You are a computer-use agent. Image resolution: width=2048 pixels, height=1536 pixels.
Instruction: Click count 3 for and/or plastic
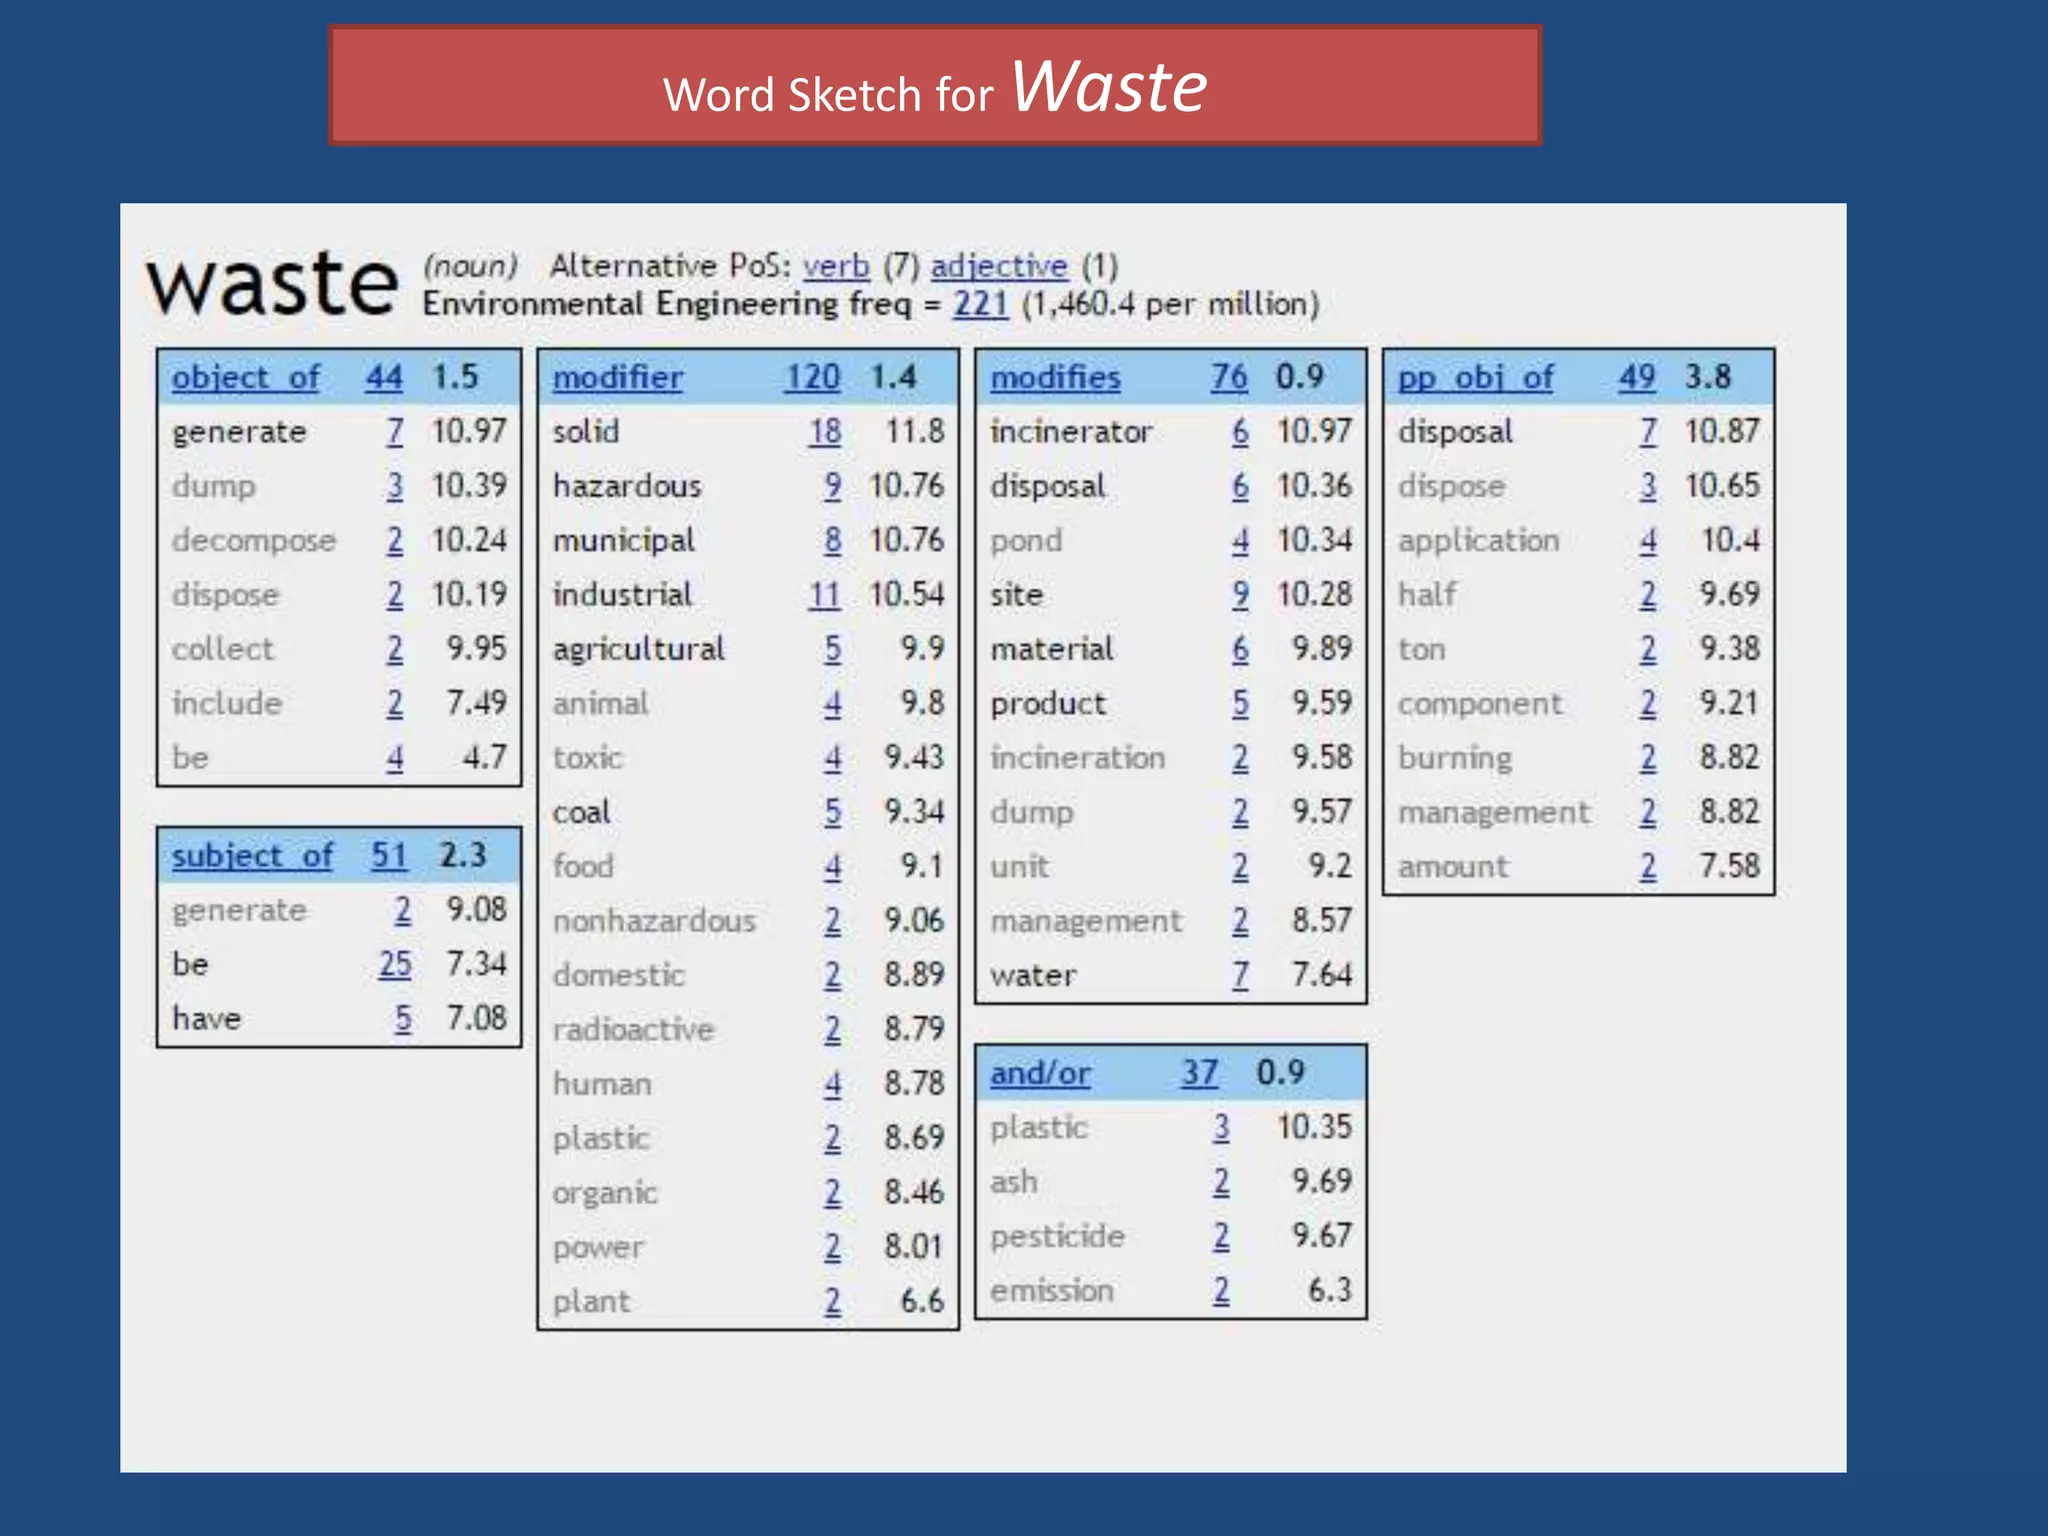coord(1221,1127)
